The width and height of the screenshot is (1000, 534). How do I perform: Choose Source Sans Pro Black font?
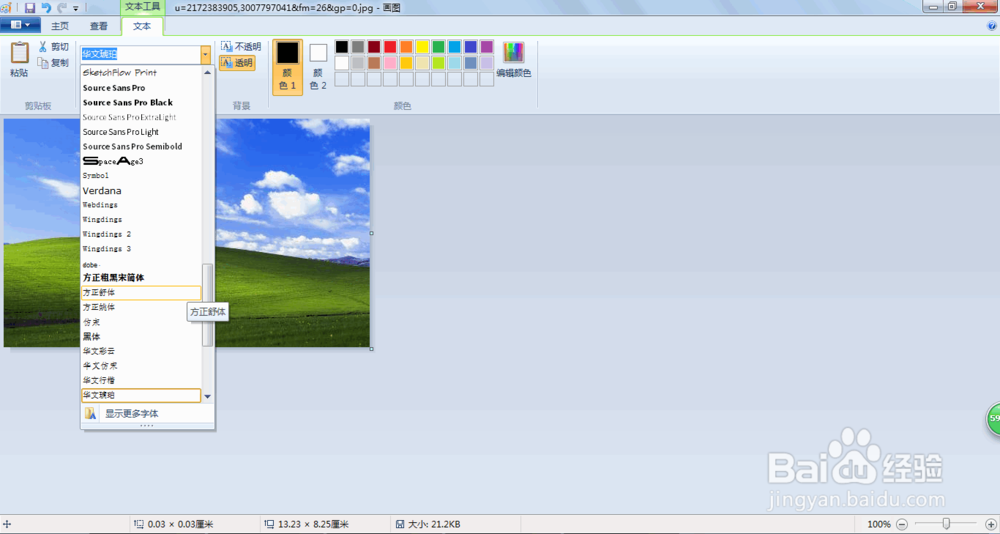click(x=141, y=102)
